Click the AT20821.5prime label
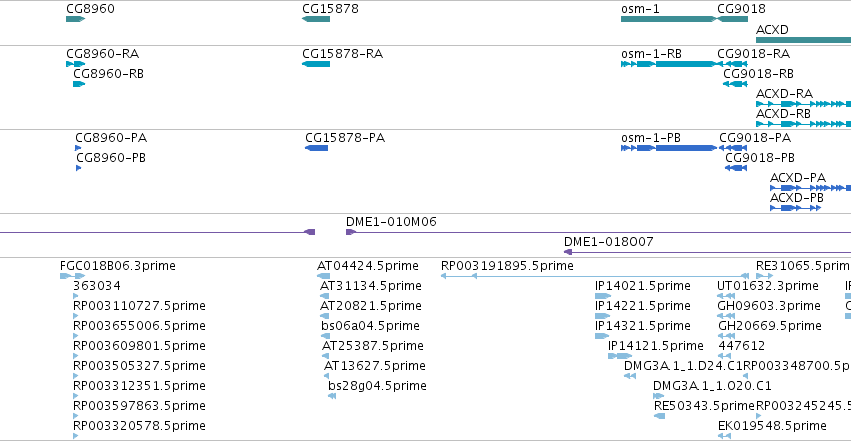Image resolution: width=851 pixels, height=441 pixels. coord(371,306)
